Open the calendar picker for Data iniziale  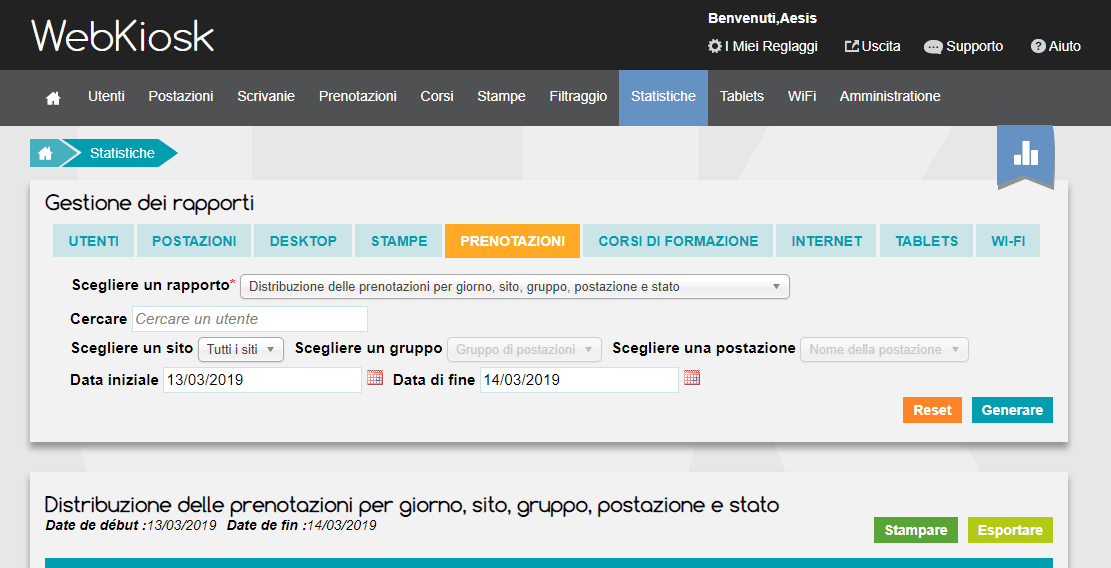(x=375, y=379)
